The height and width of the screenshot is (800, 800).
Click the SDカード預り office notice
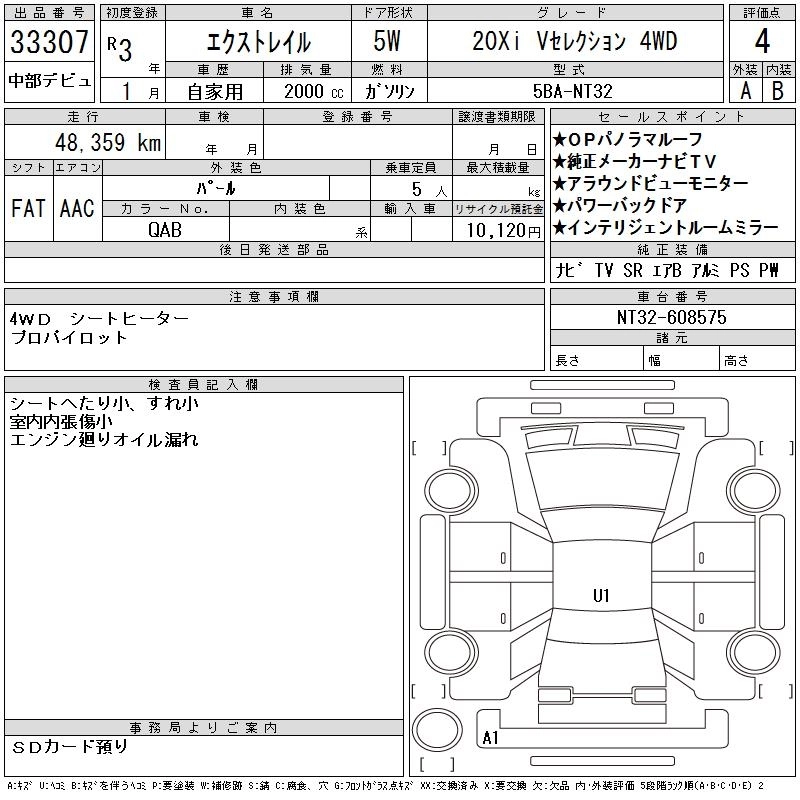72,746
